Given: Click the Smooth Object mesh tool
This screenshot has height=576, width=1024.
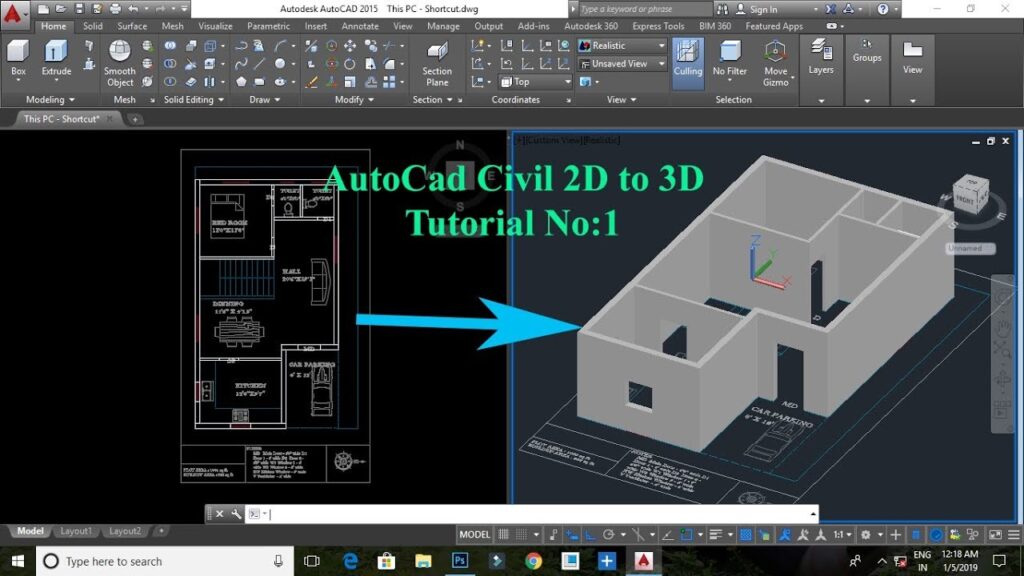Looking at the screenshot, I should (120, 62).
